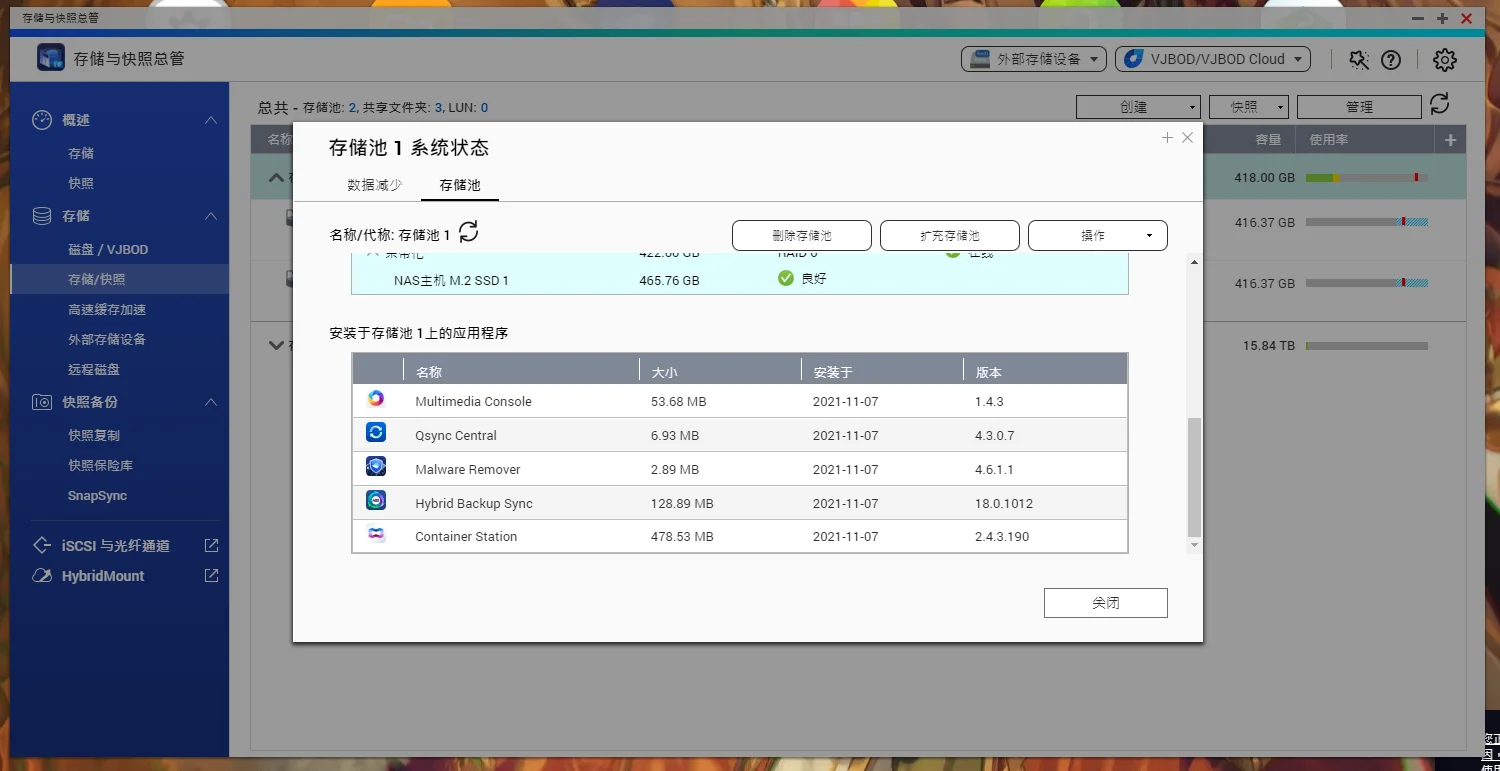Click scrollbar down arrow in dialog
This screenshot has height=771, width=1500.
point(1194,545)
